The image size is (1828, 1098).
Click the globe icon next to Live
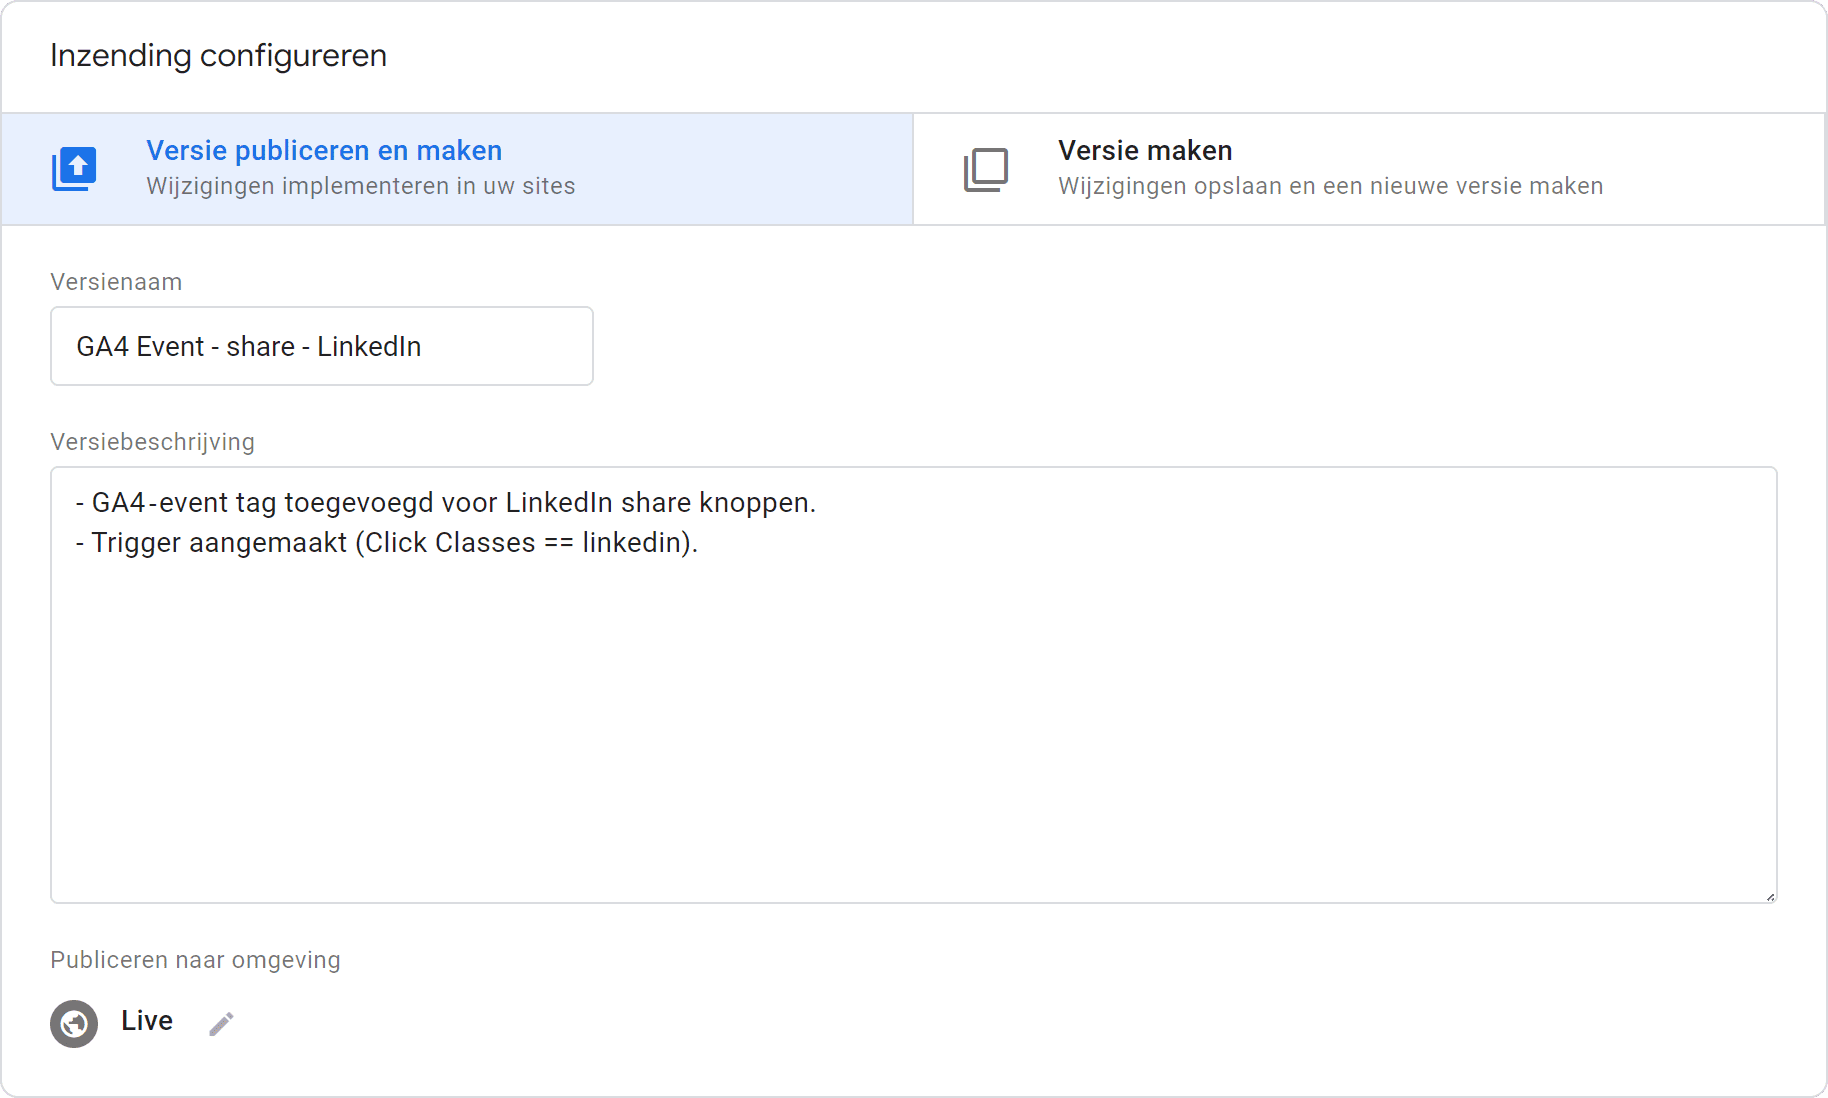point(74,1023)
